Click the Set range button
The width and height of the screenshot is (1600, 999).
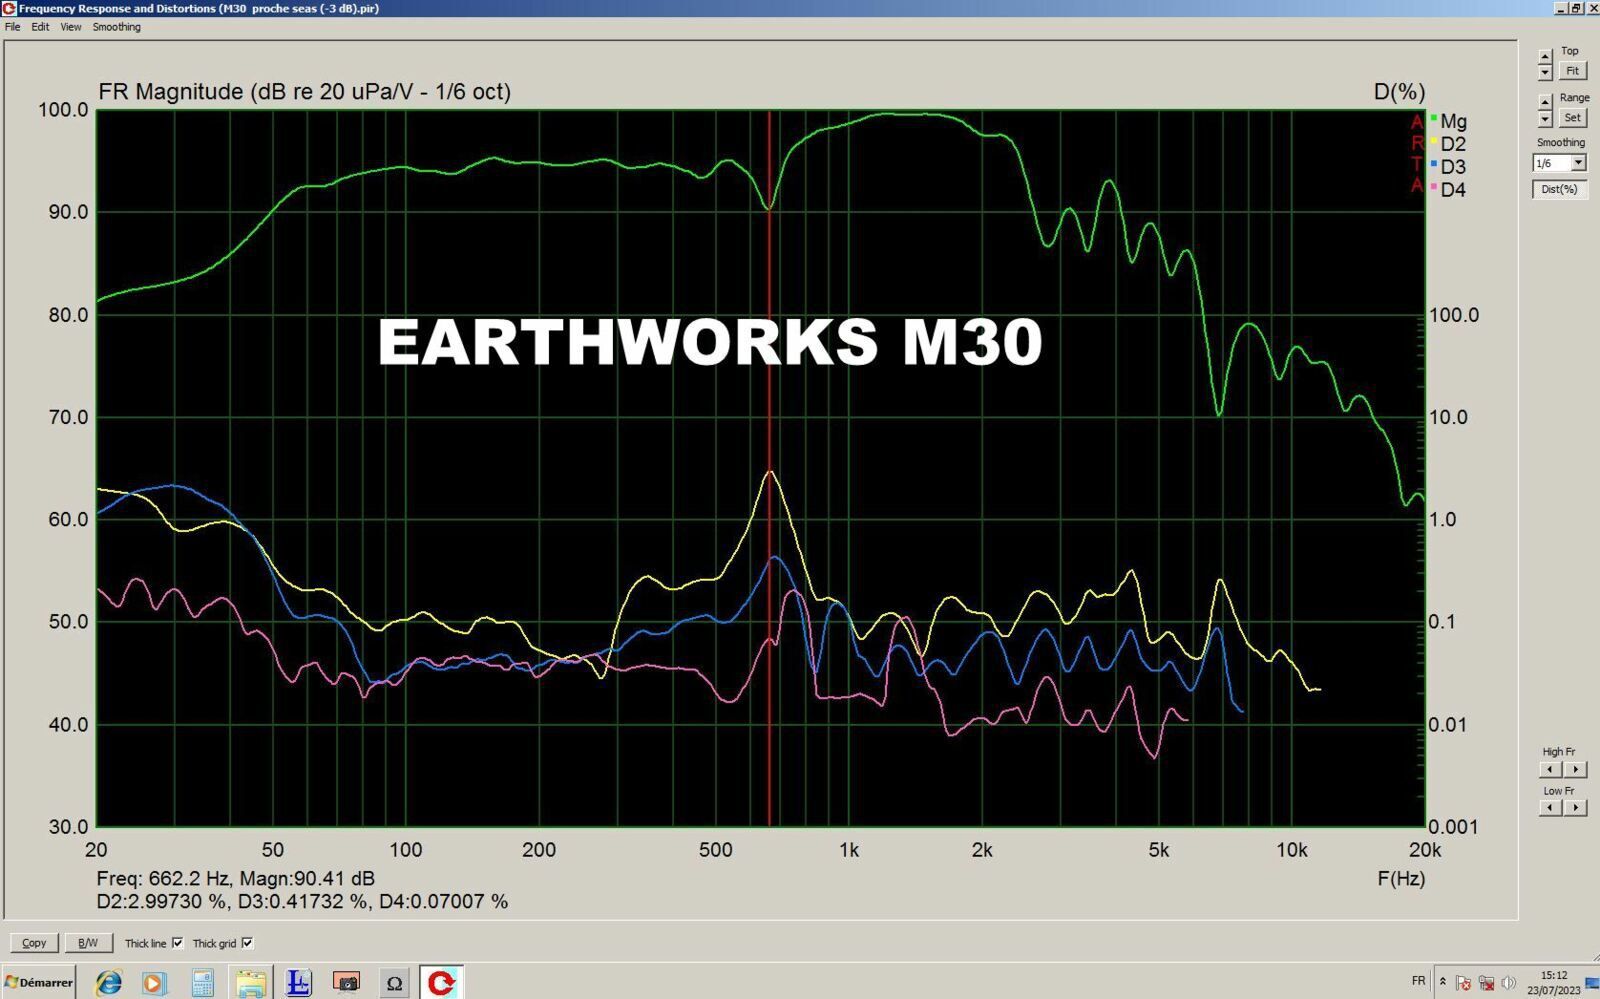[1572, 118]
